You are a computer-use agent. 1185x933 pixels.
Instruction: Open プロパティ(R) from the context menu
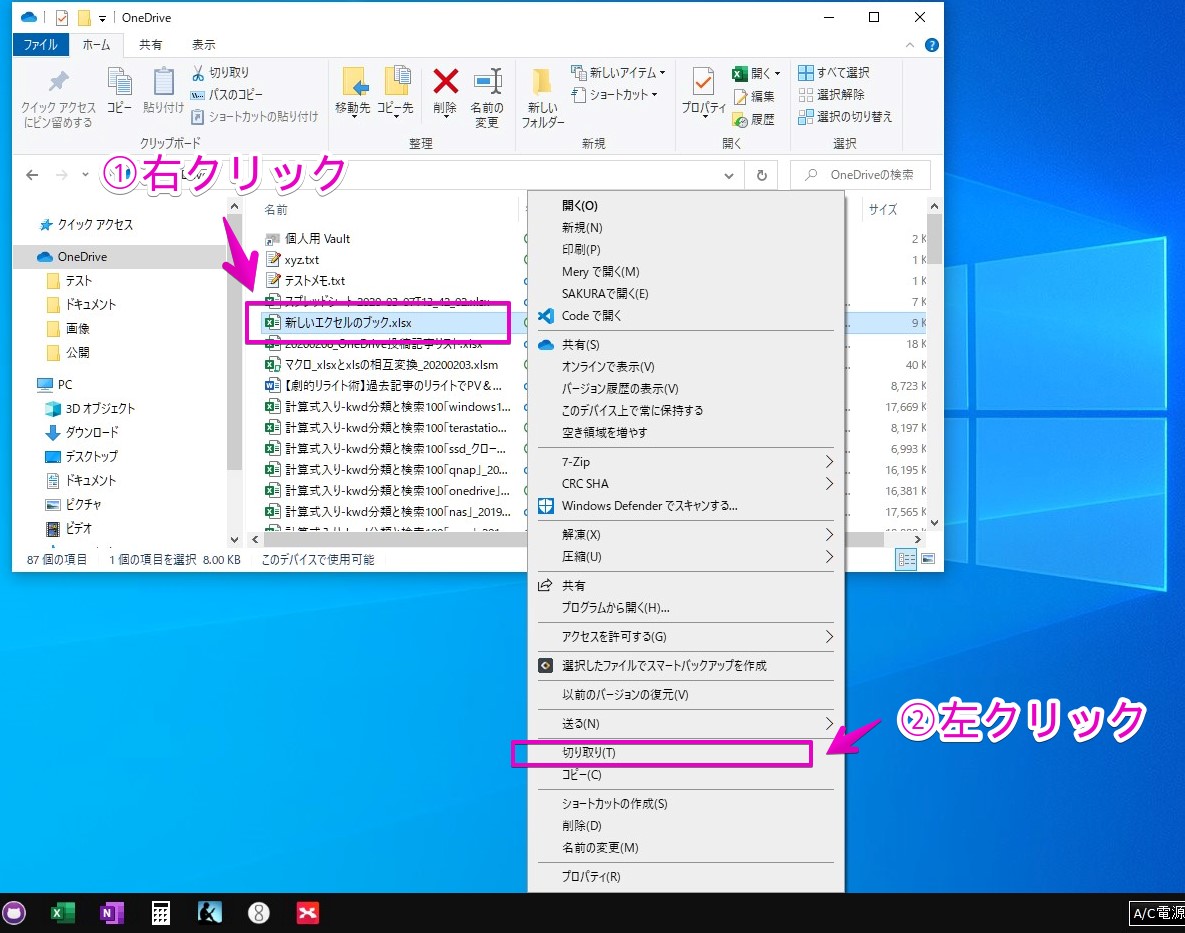[x=685, y=876]
